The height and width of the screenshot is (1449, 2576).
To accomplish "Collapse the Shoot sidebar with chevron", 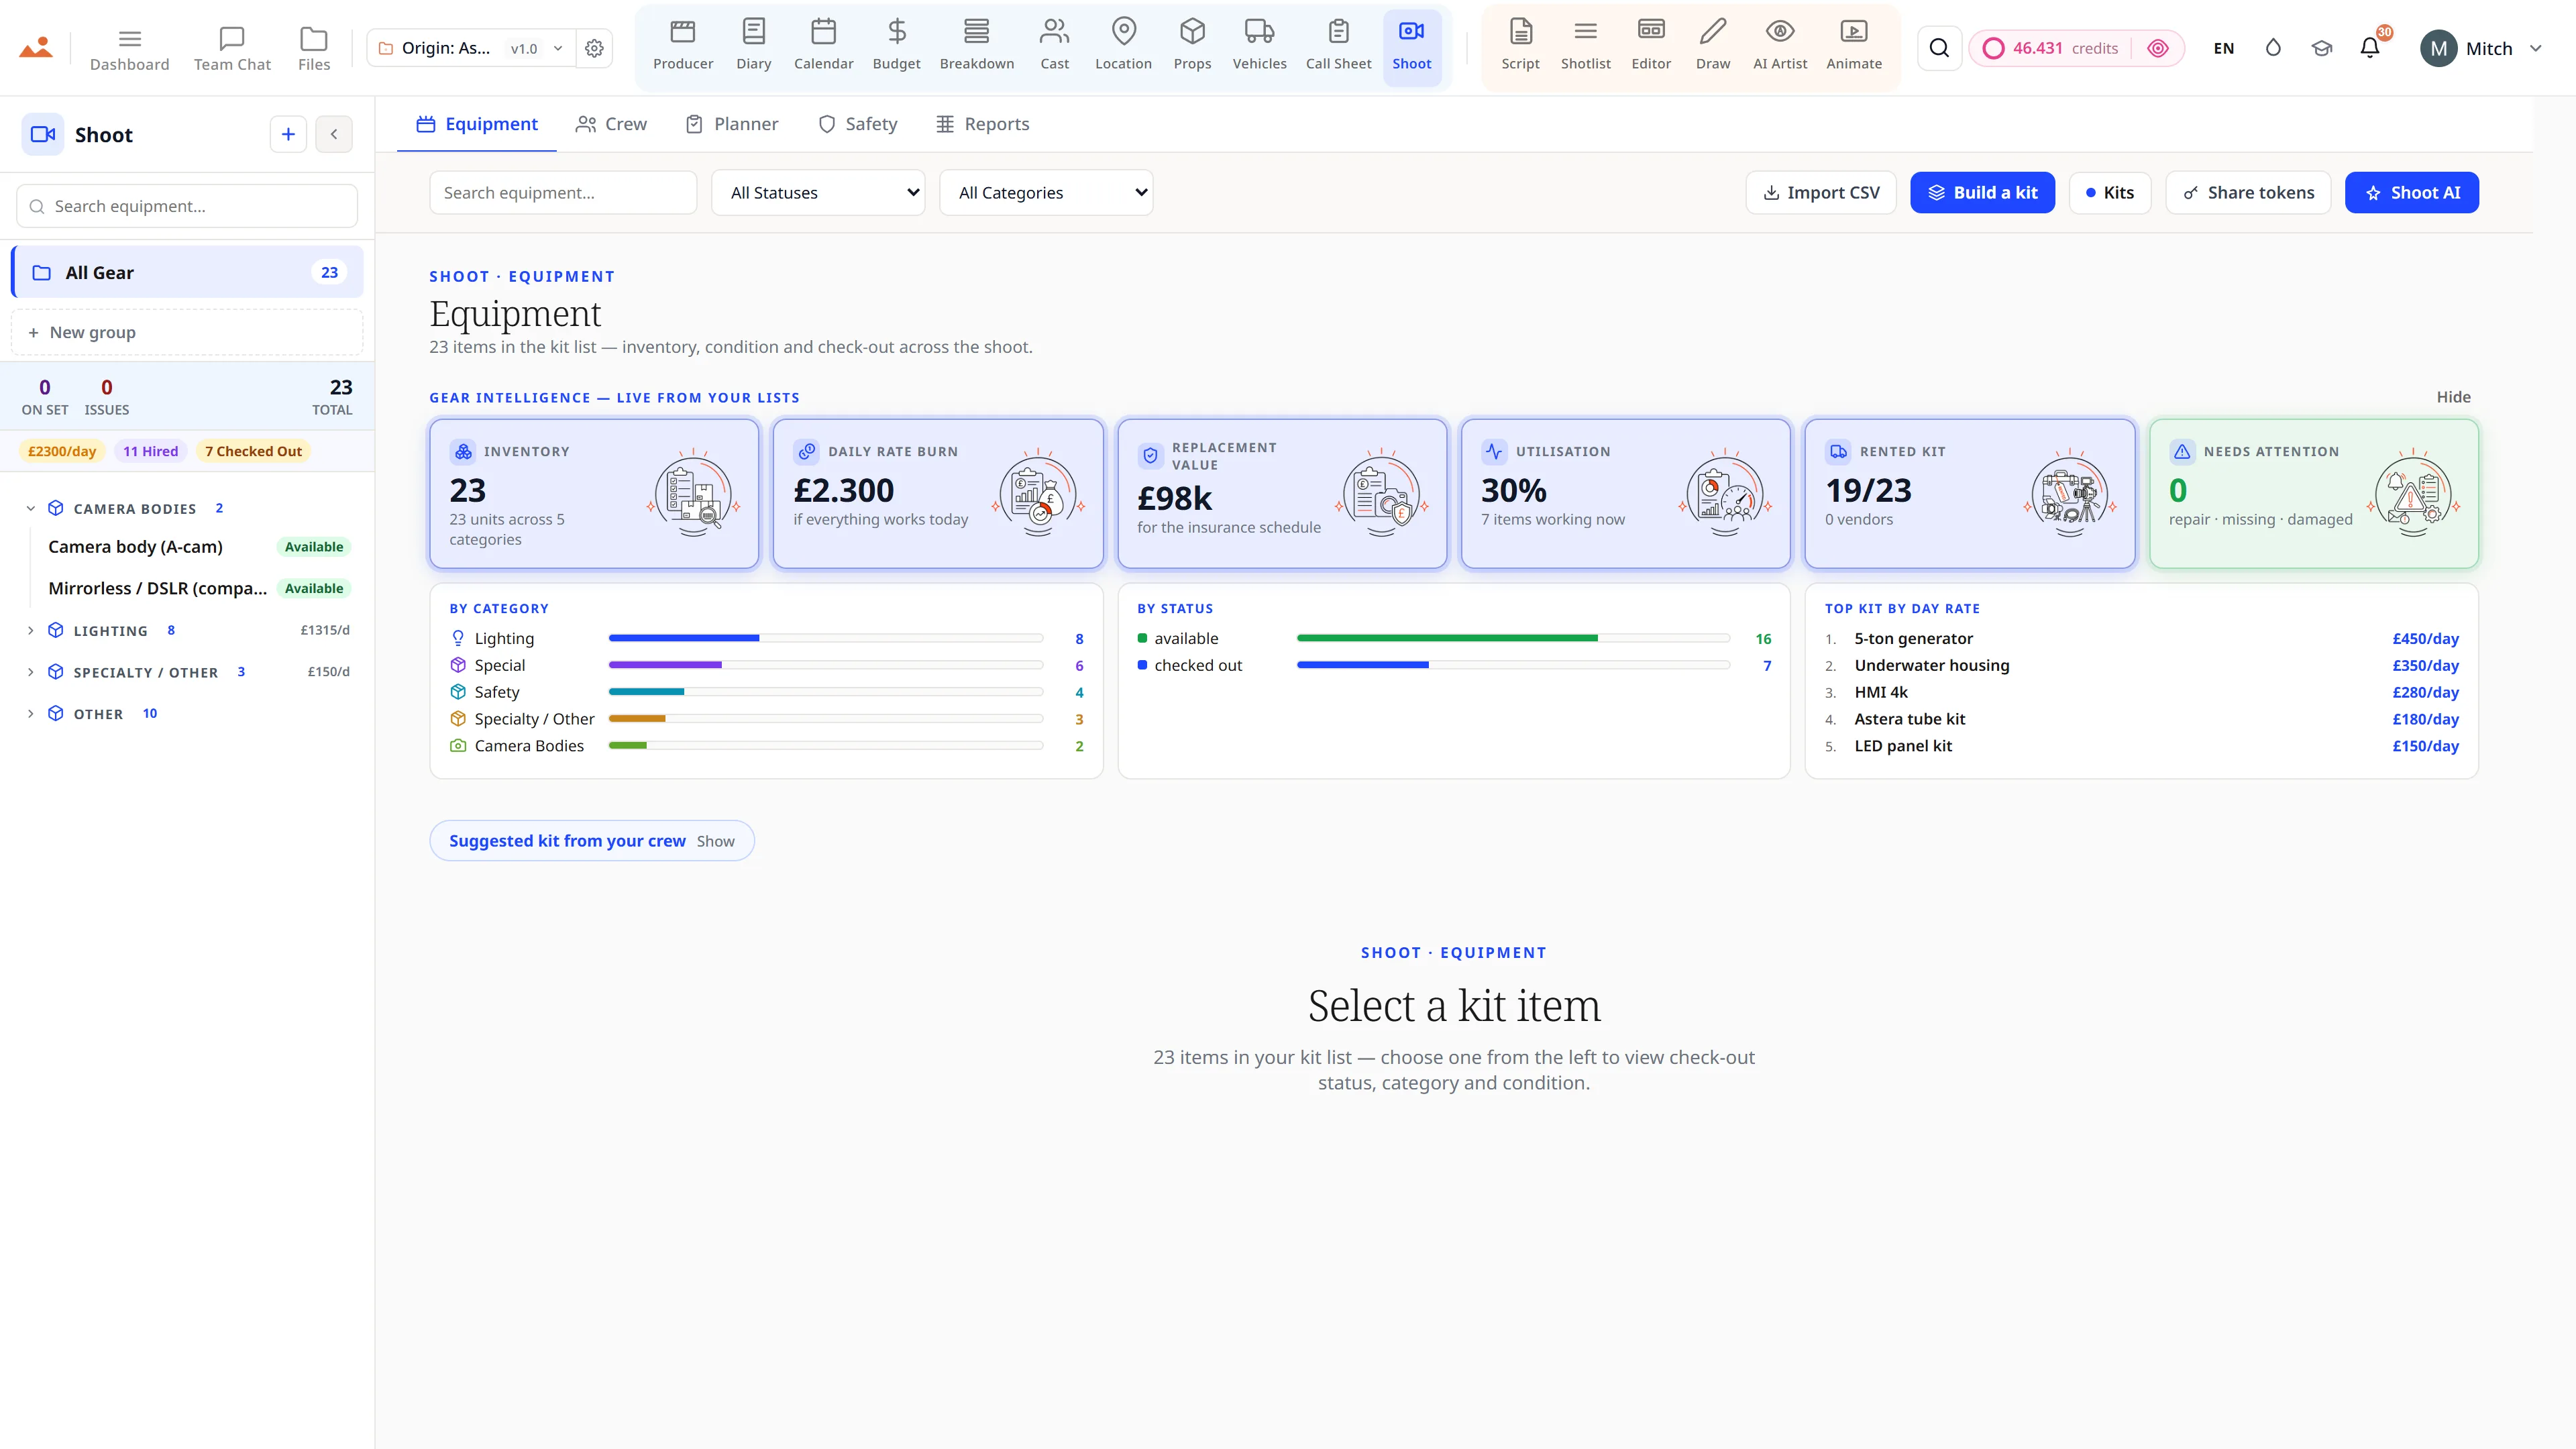I will (334, 134).
